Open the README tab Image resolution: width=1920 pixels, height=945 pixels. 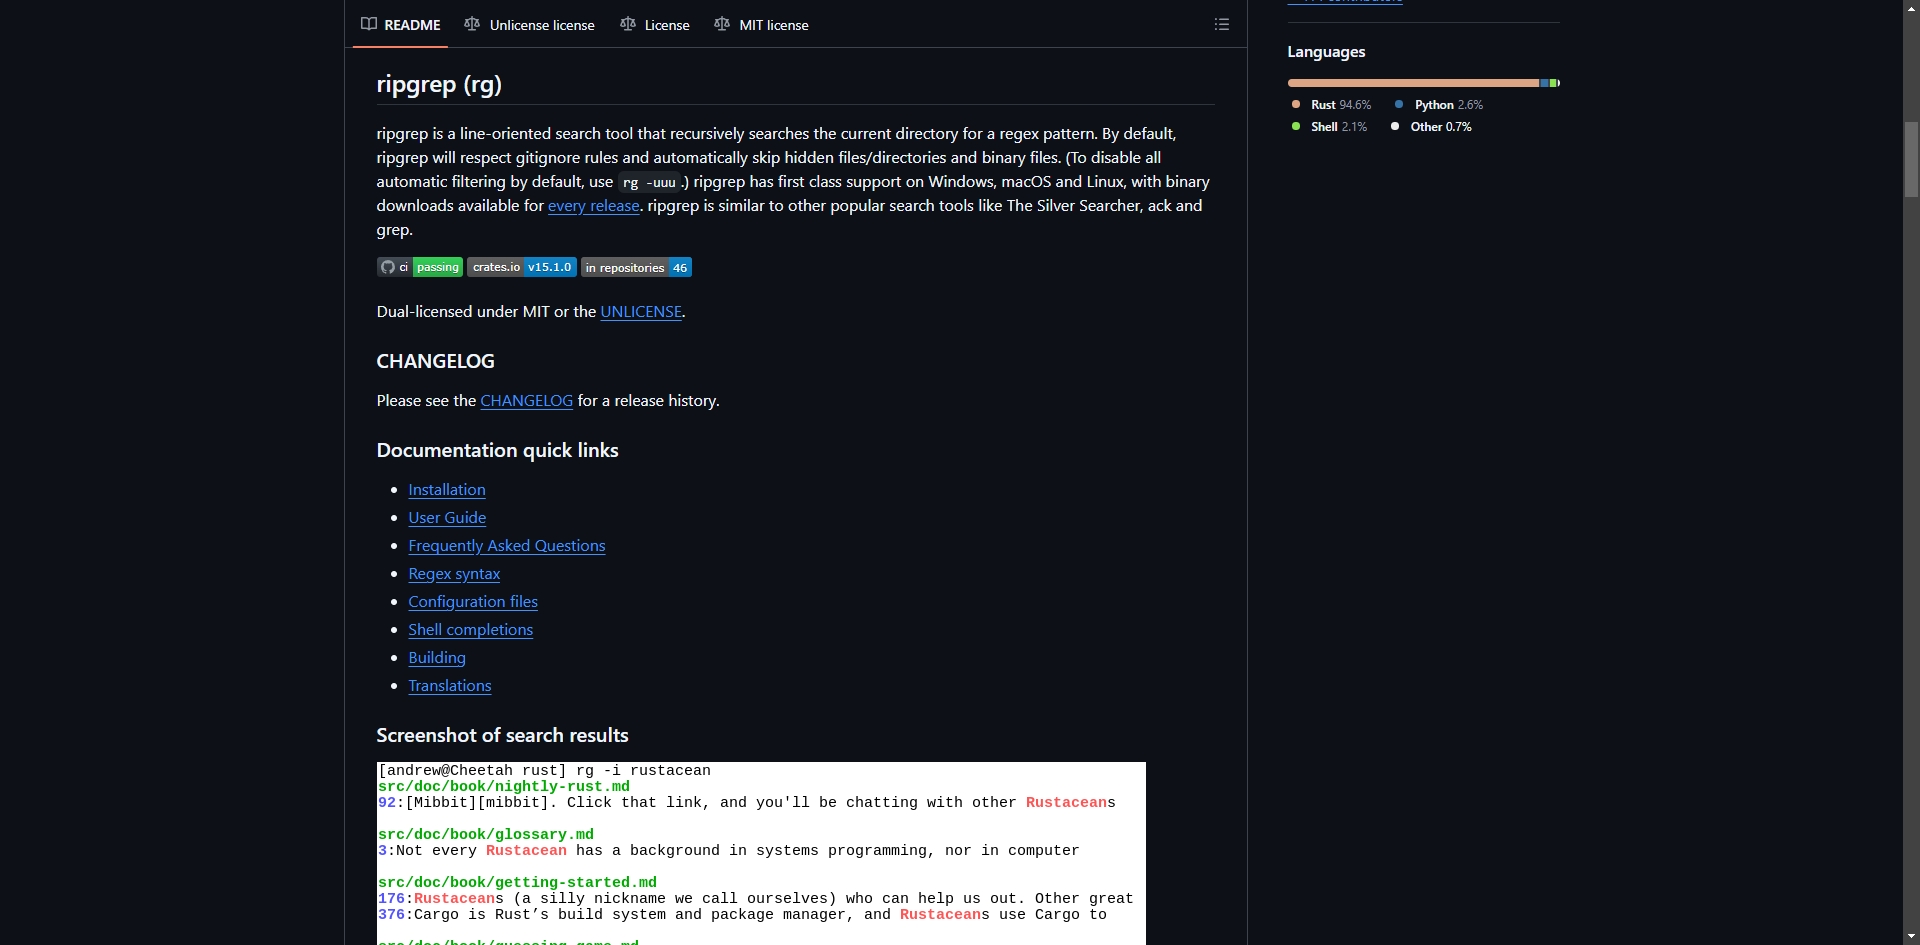point(401,25)
